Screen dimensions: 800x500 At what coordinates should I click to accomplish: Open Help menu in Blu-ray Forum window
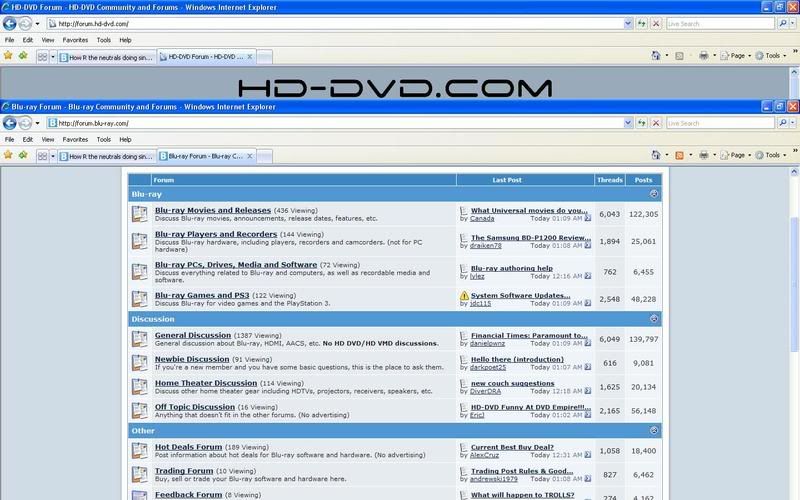[125, 139]
